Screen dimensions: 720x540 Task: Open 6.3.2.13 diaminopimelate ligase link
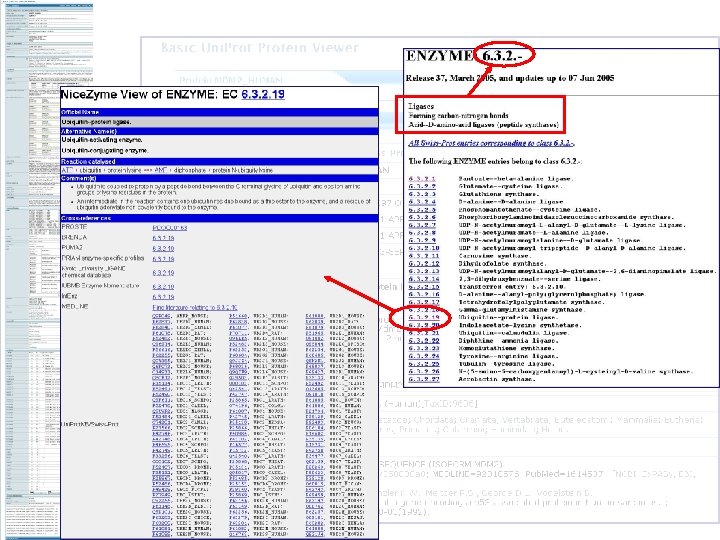pos(424,271)
